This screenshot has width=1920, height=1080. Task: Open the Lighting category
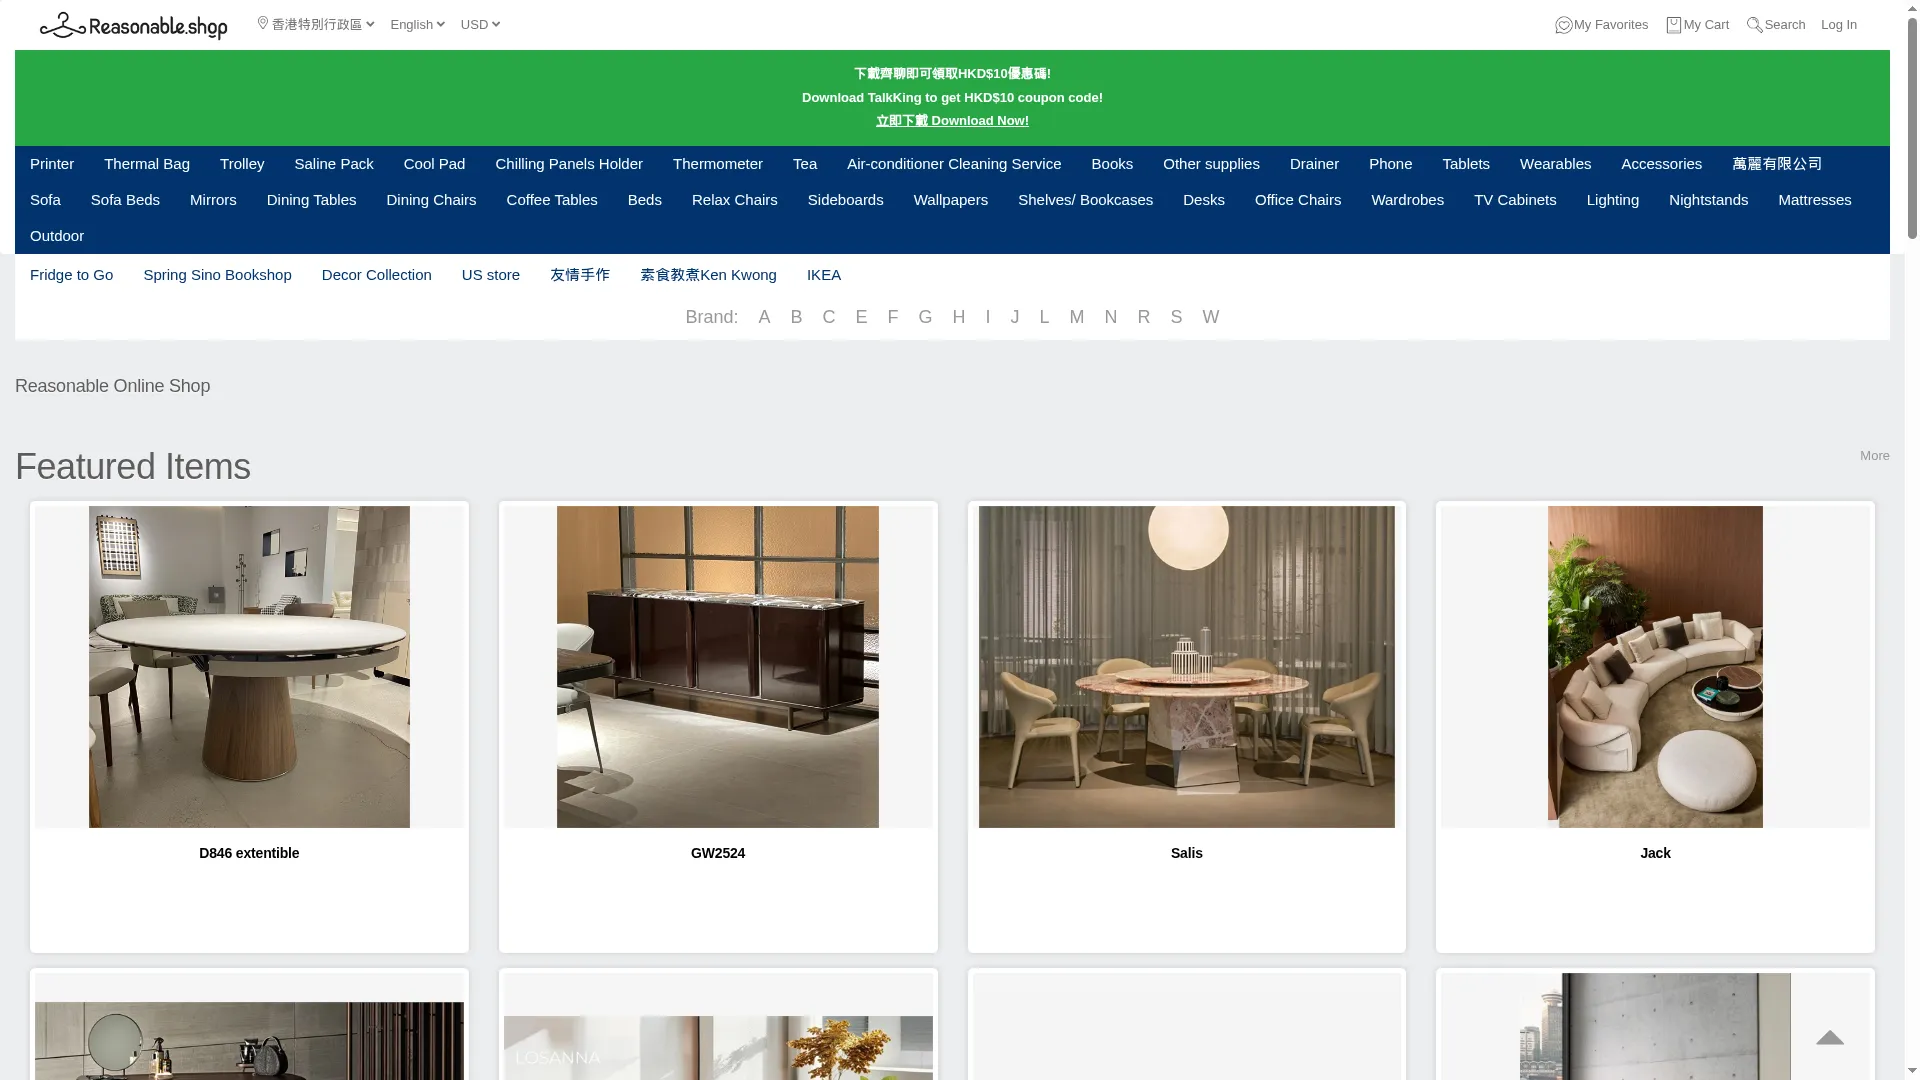[1613, 200]
